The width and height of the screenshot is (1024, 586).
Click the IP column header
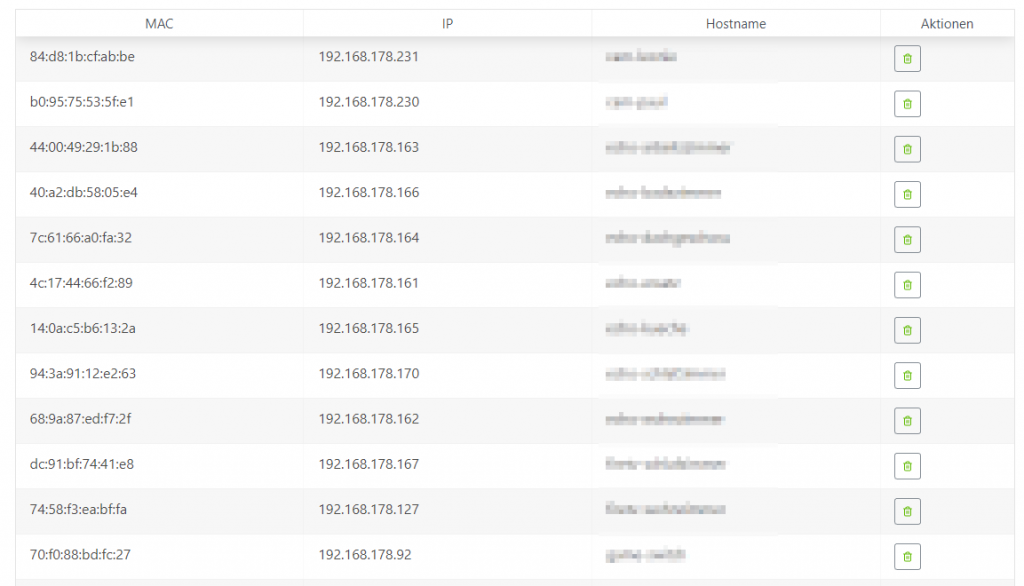pos(447,24)
